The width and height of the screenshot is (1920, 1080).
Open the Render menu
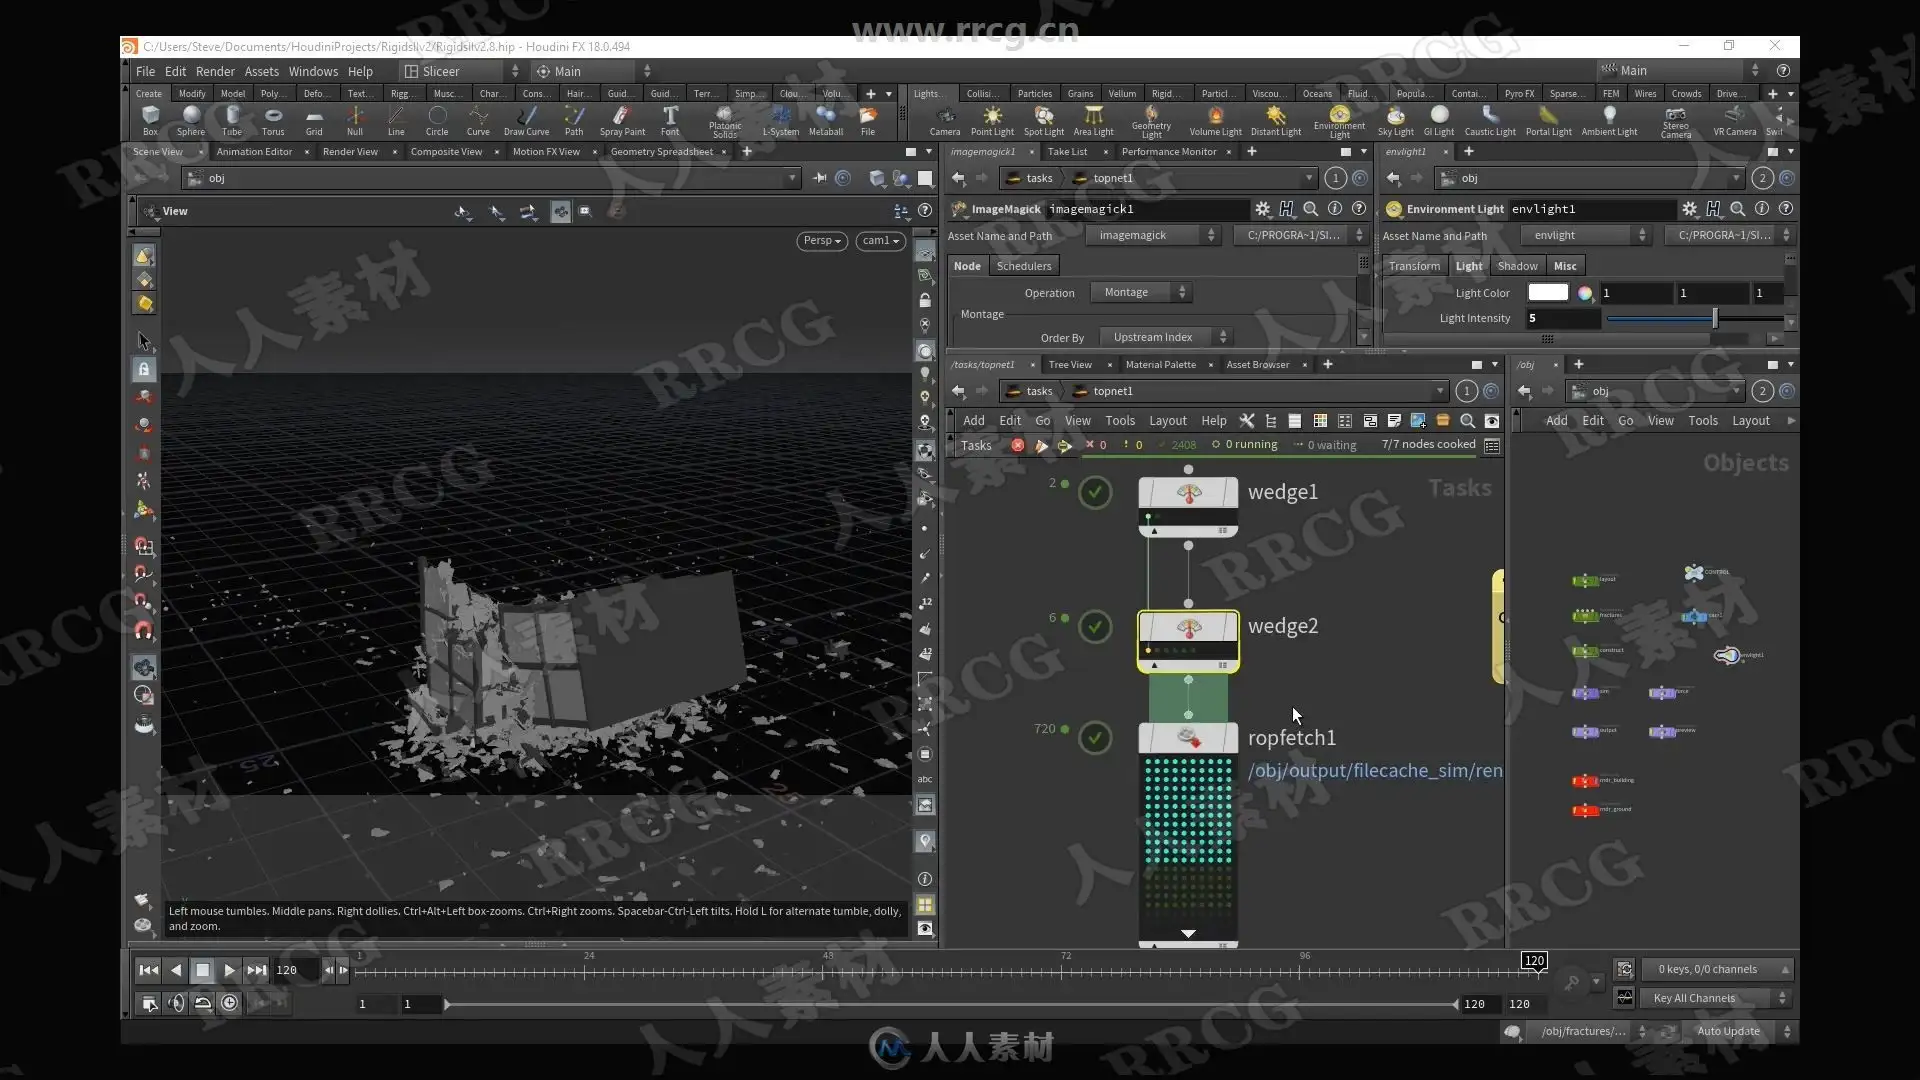tap(215, 71)
